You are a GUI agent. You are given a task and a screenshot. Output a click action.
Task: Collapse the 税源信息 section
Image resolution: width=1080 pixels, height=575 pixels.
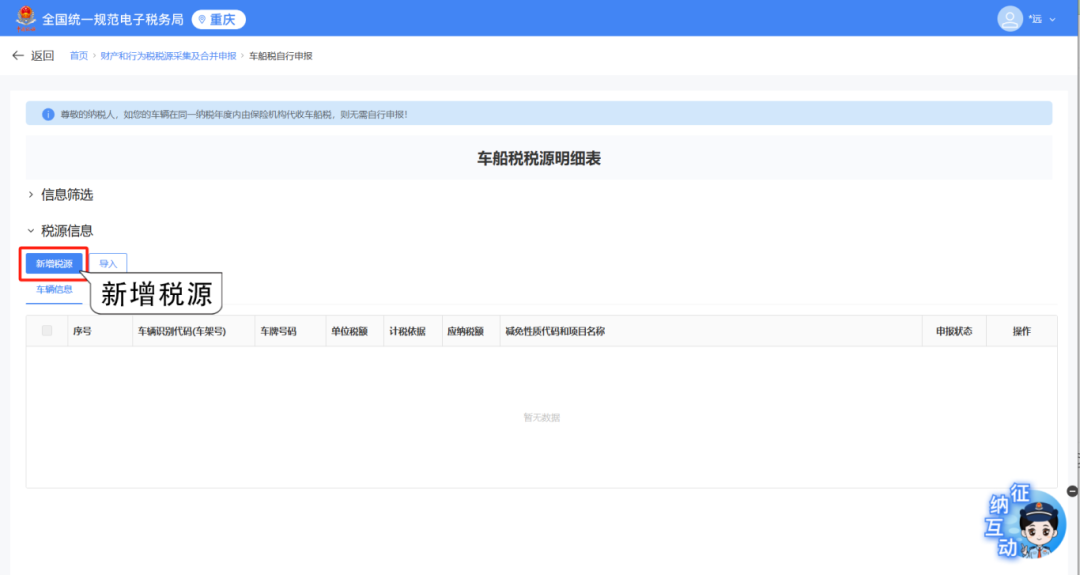tap(31, 230)
